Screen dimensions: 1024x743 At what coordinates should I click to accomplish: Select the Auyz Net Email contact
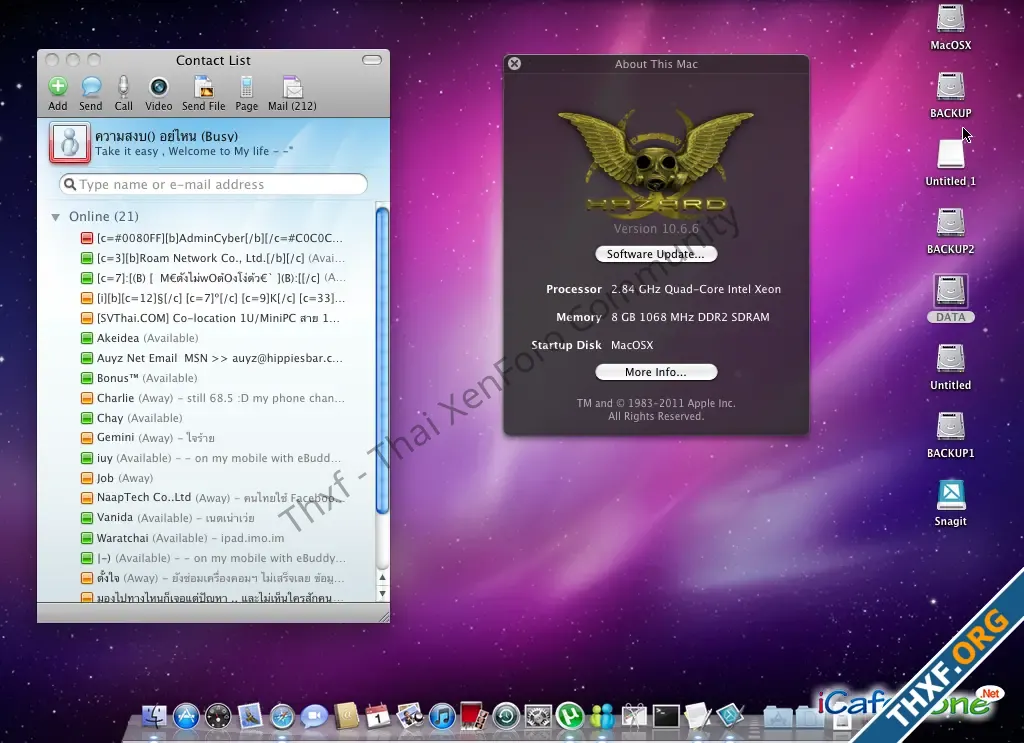[x=212, y=358]
